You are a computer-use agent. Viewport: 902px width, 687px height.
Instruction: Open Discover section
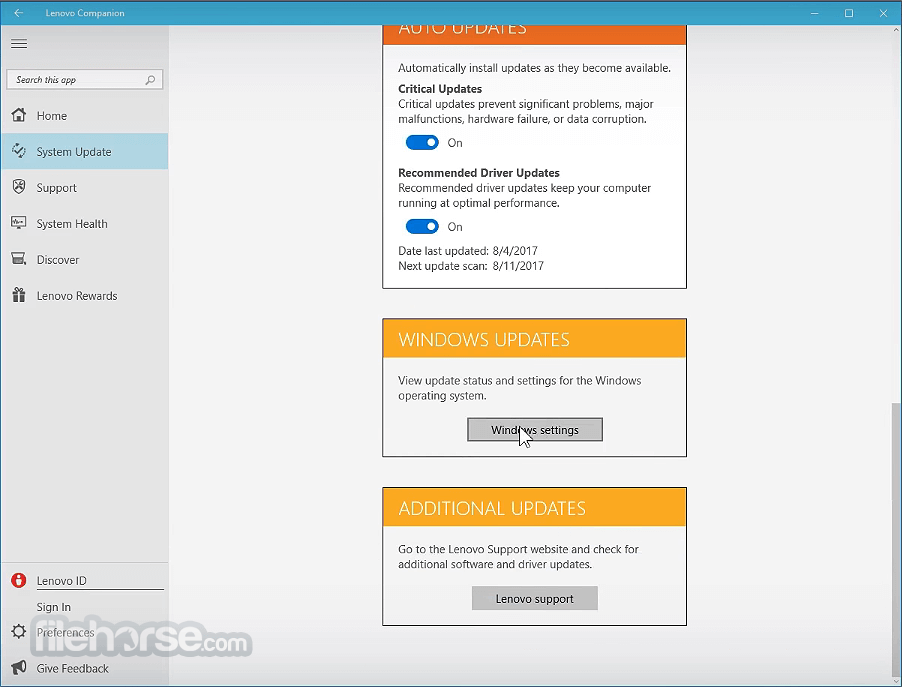[x=85, y=259]
